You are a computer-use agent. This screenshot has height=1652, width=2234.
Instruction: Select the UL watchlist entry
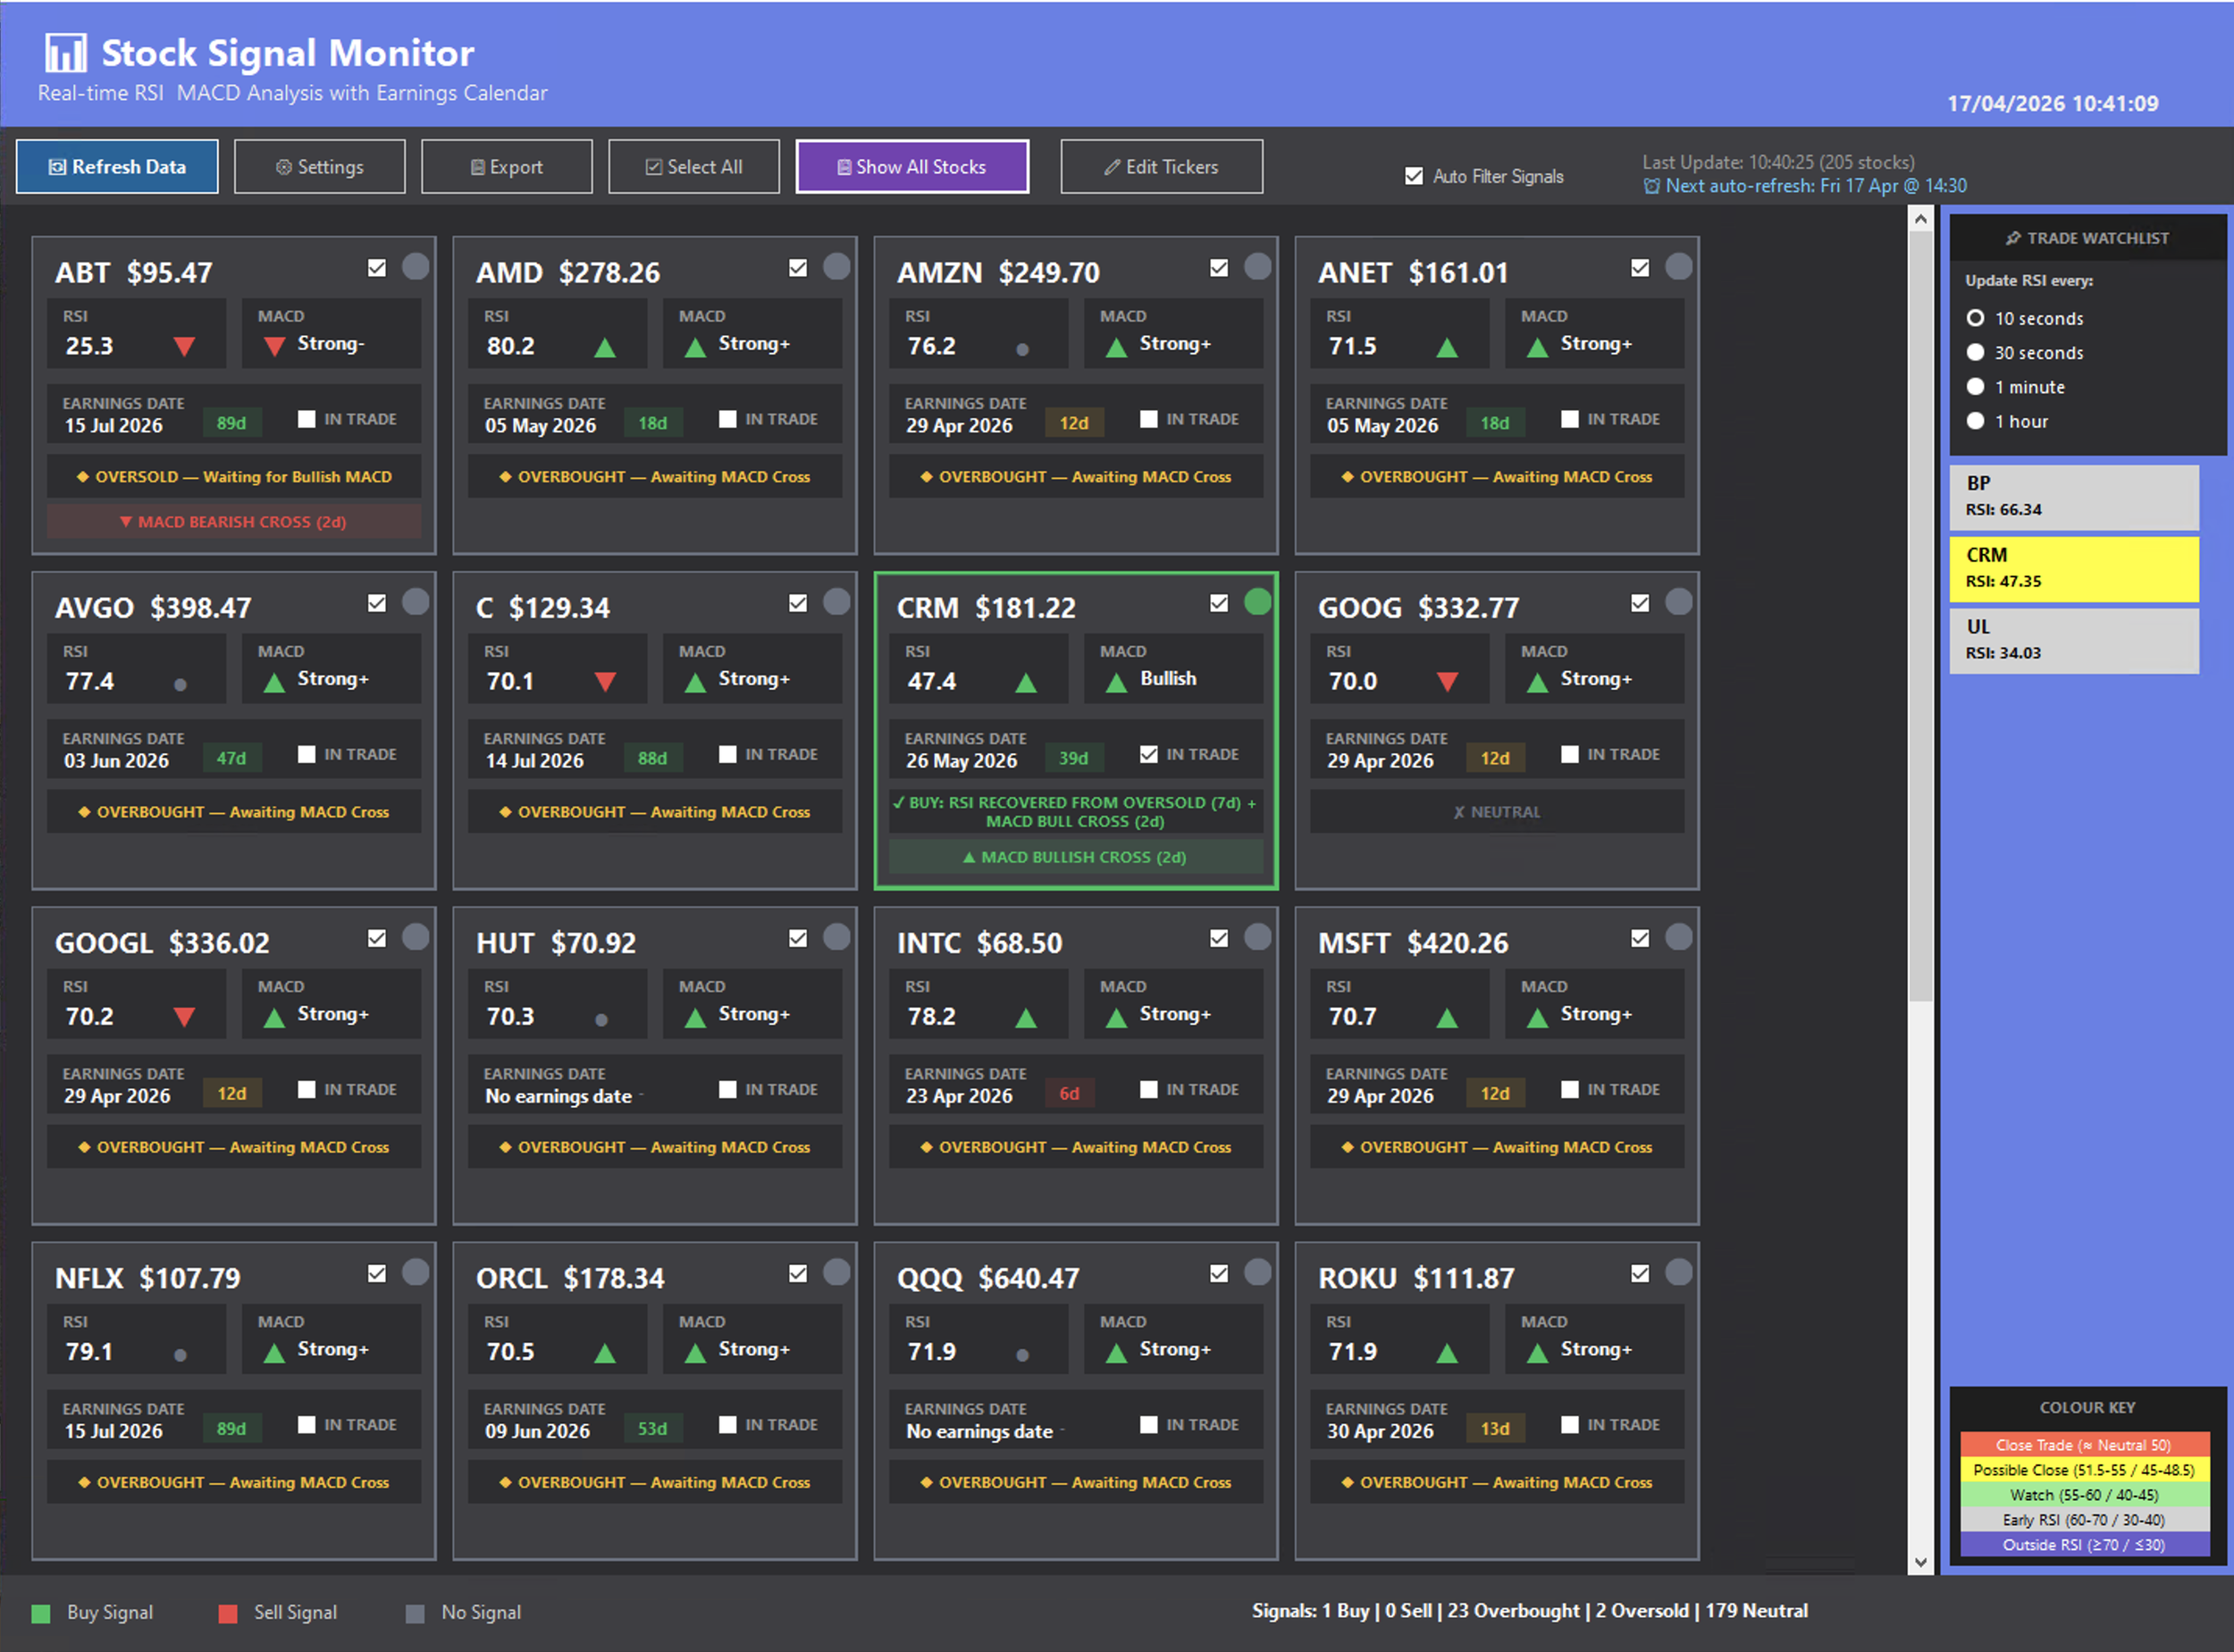(x=2073, y=640)
